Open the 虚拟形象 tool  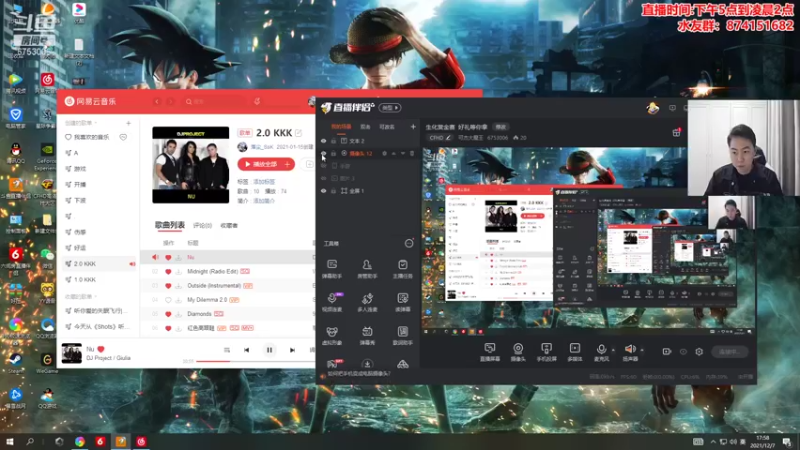point(332,335)
